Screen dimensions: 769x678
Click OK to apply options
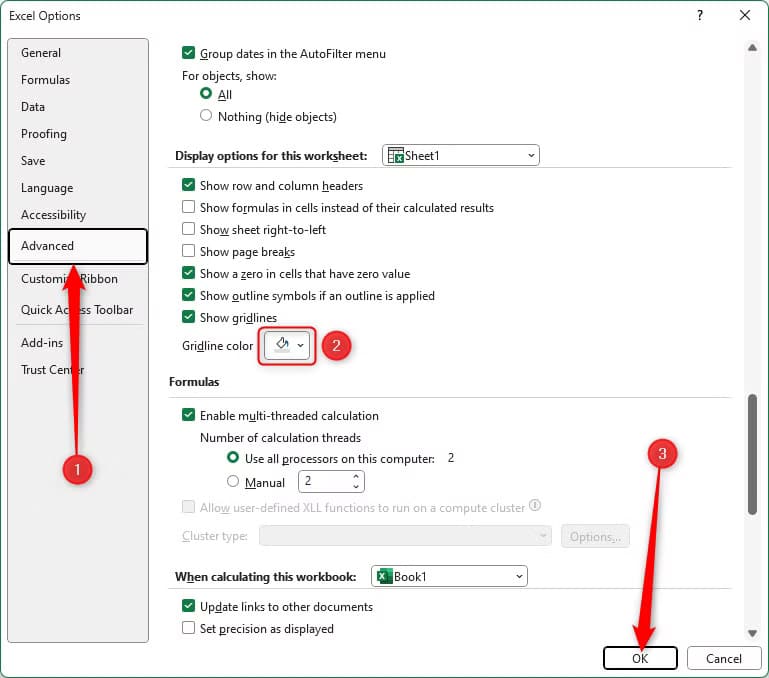click(640, 658)
